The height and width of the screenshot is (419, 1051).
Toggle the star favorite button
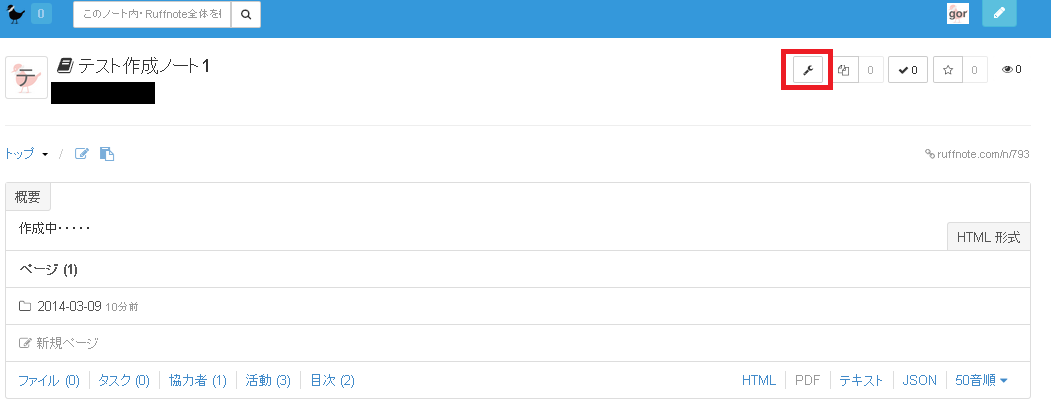(948, 70)
